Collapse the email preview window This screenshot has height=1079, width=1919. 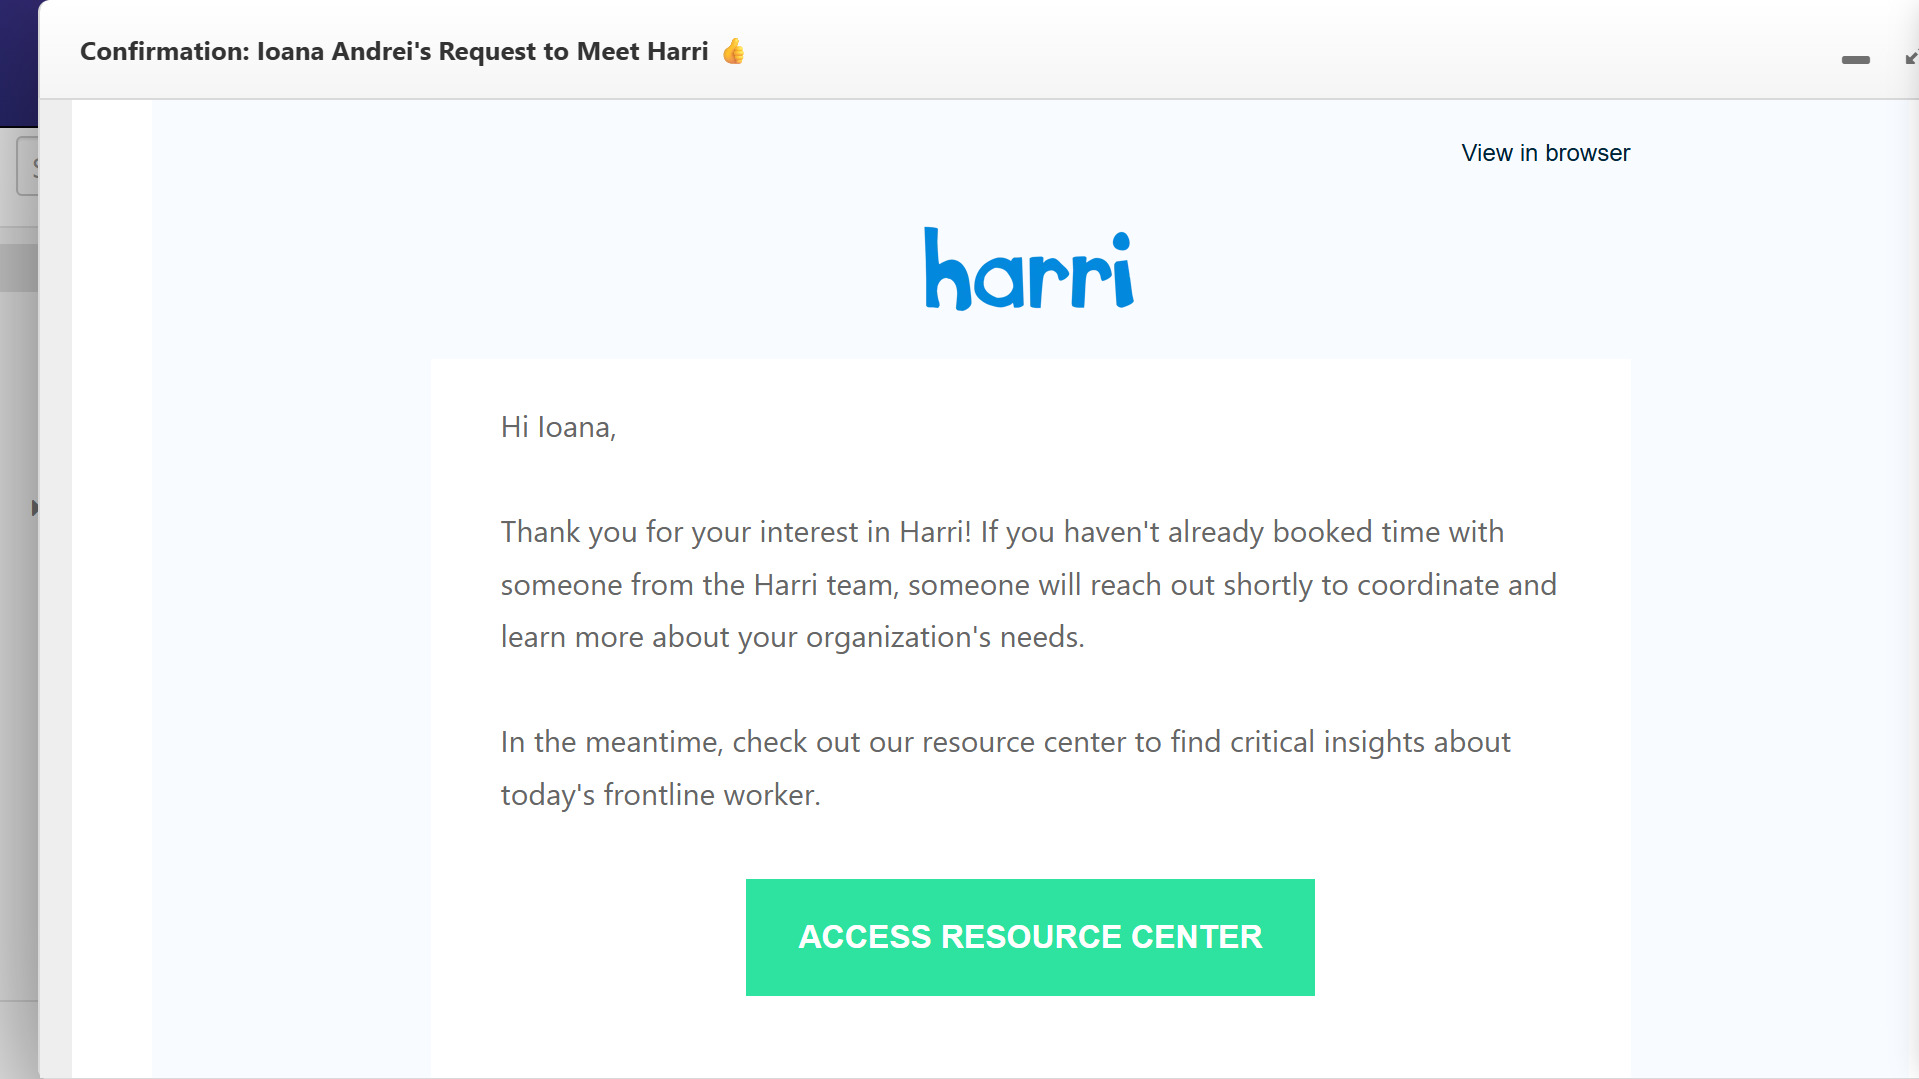pos(1855,60)
